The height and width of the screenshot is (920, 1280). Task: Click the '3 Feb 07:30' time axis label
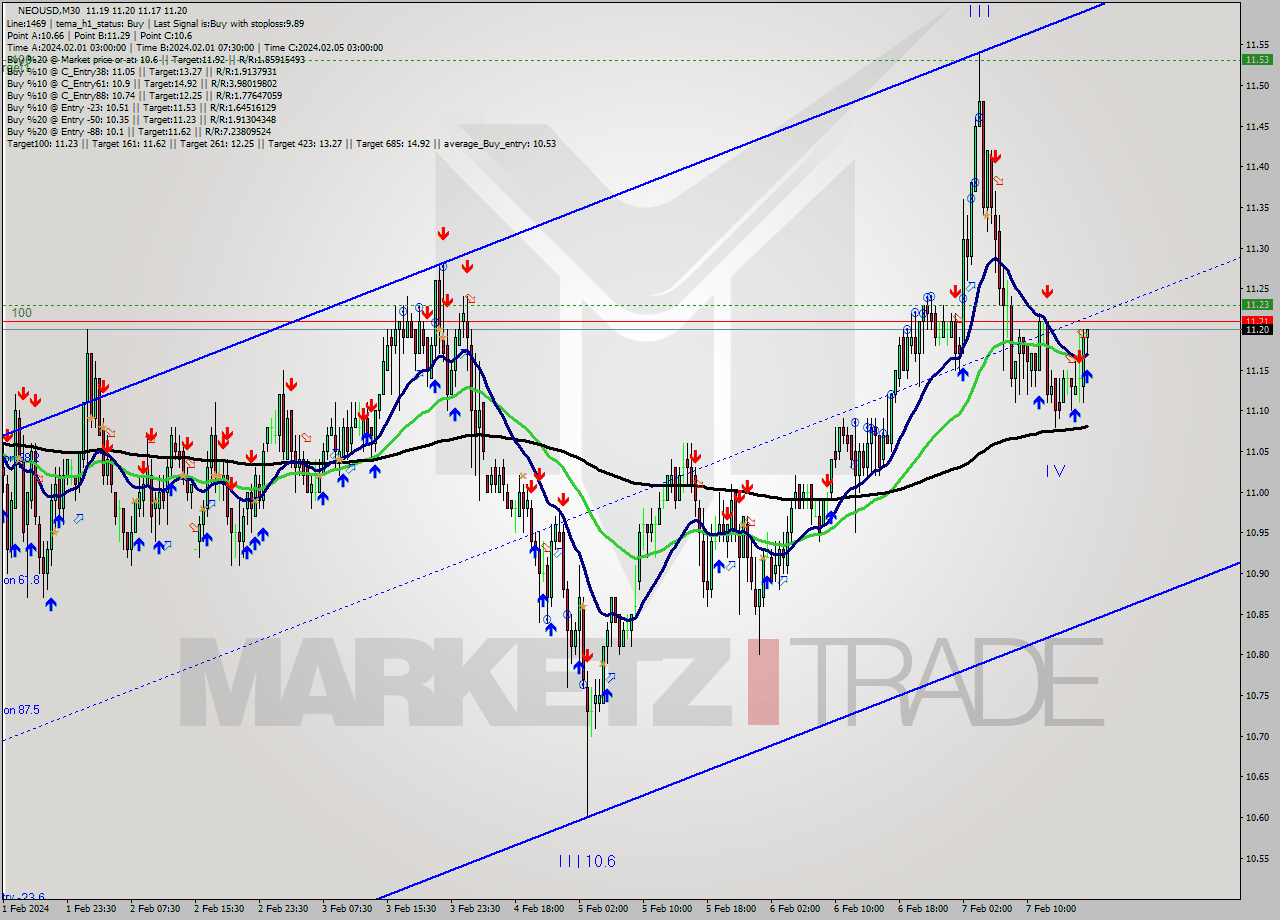347,909
